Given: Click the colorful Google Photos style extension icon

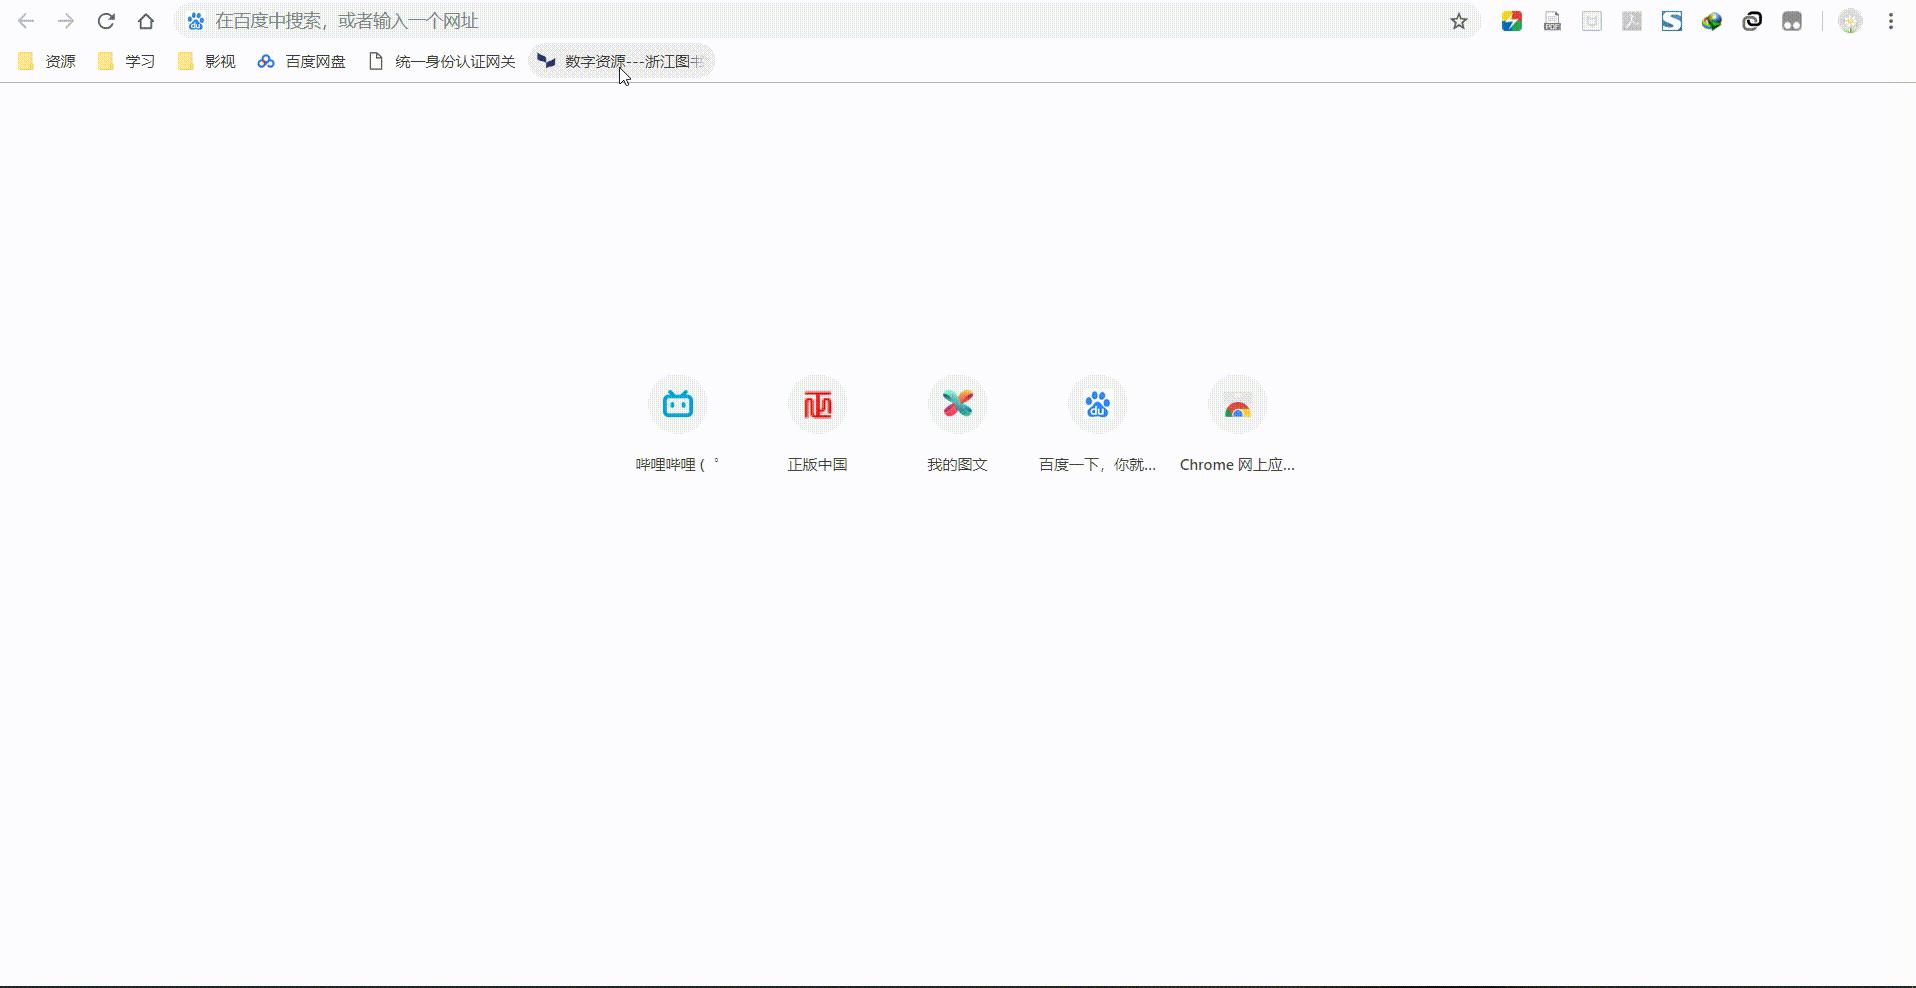Looking at the screenshot, I should coord(1512,20).
